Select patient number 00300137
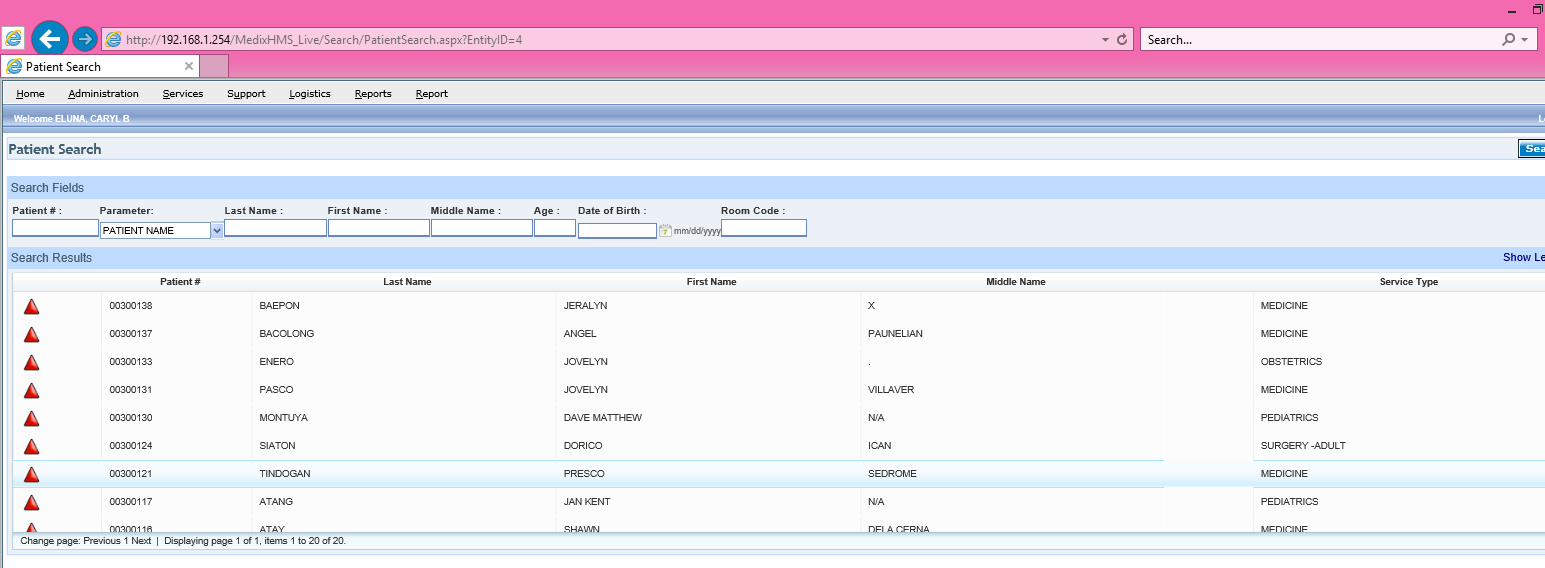This screenshot has height=568, width=1545. (x=131, y=334)
